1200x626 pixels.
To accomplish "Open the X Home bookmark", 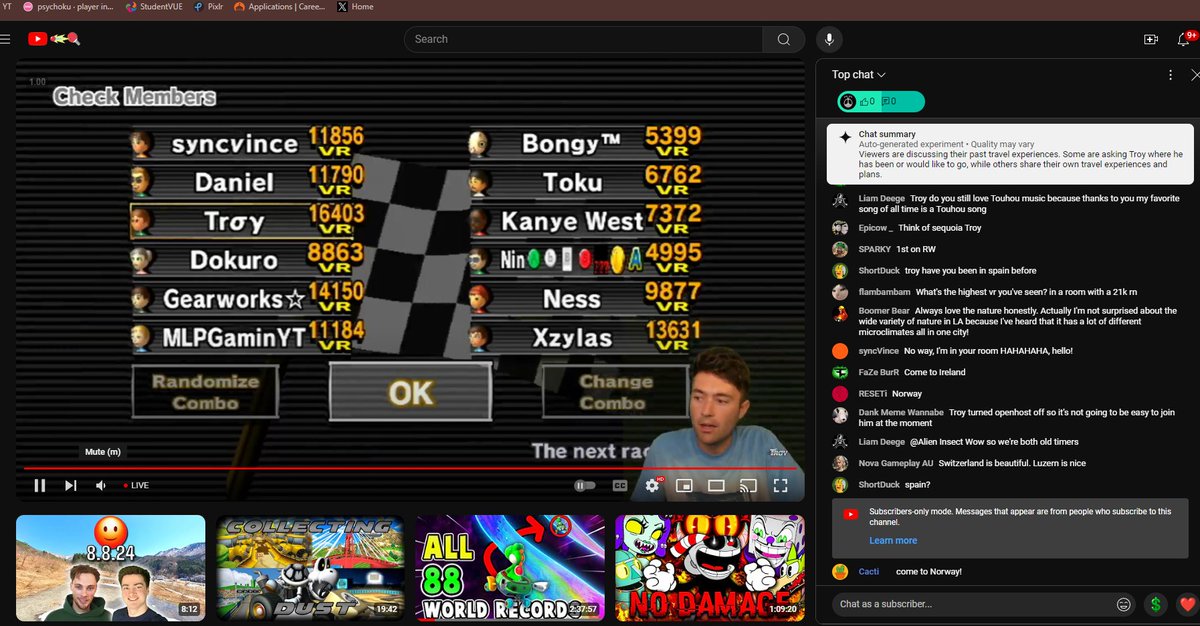I will coord(356,6).
